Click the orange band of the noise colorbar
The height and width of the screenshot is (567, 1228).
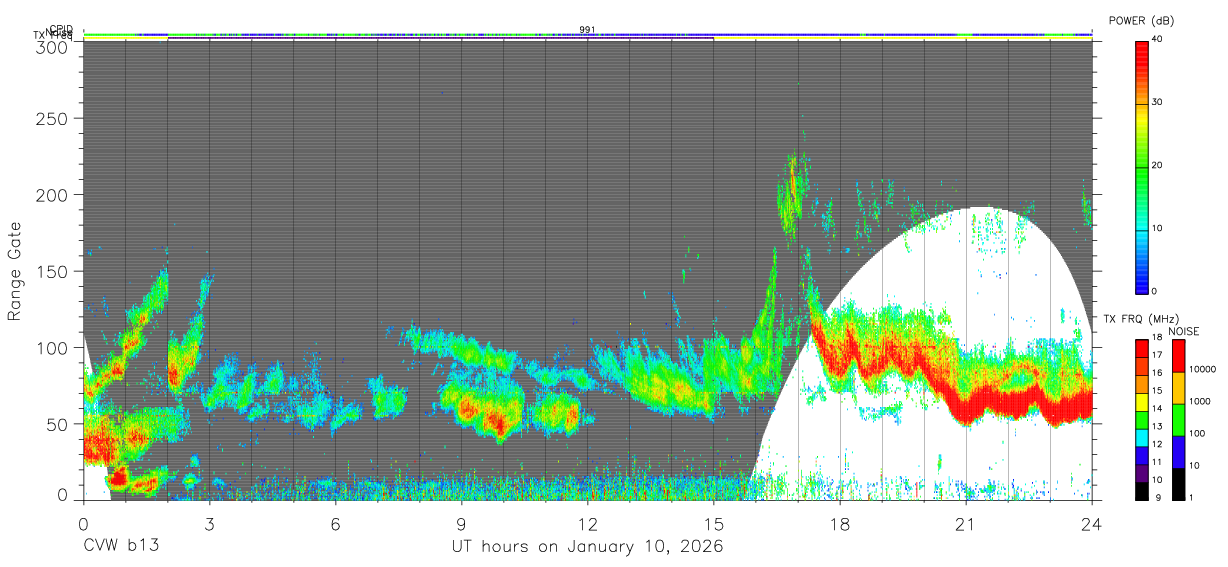click(x=1179, y=387)
